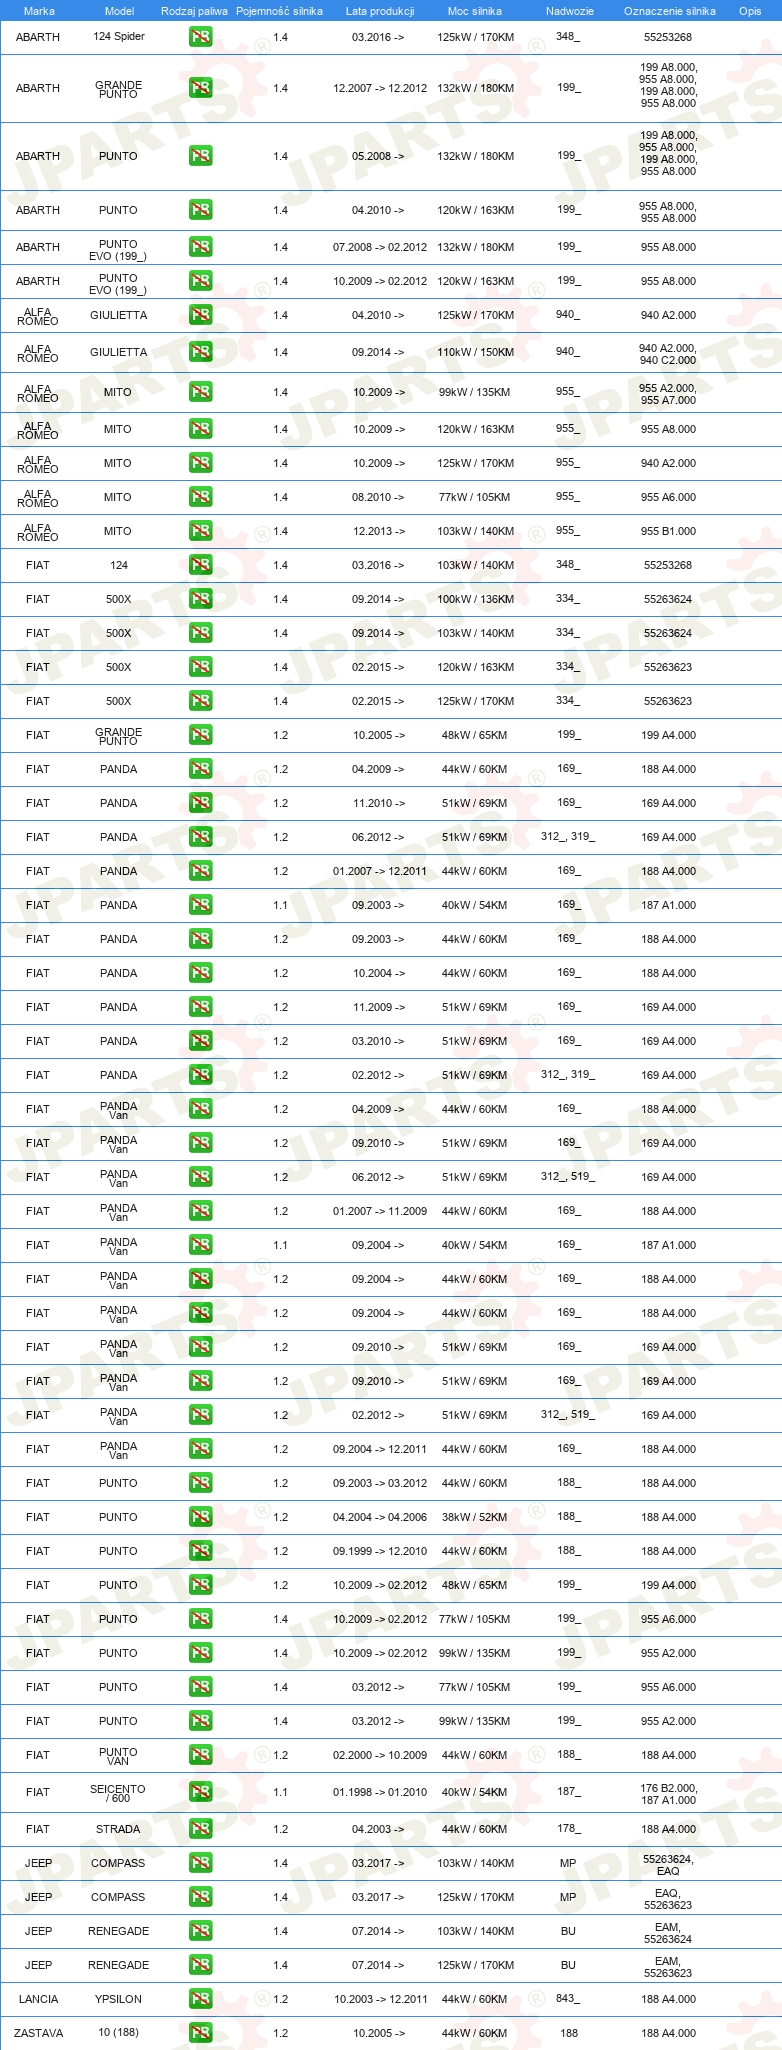This screenshot has width=782, height=2050.
Task: Click fuel icon for GIULIETTA 110kW / 150KM
Action: pos(201,352)
